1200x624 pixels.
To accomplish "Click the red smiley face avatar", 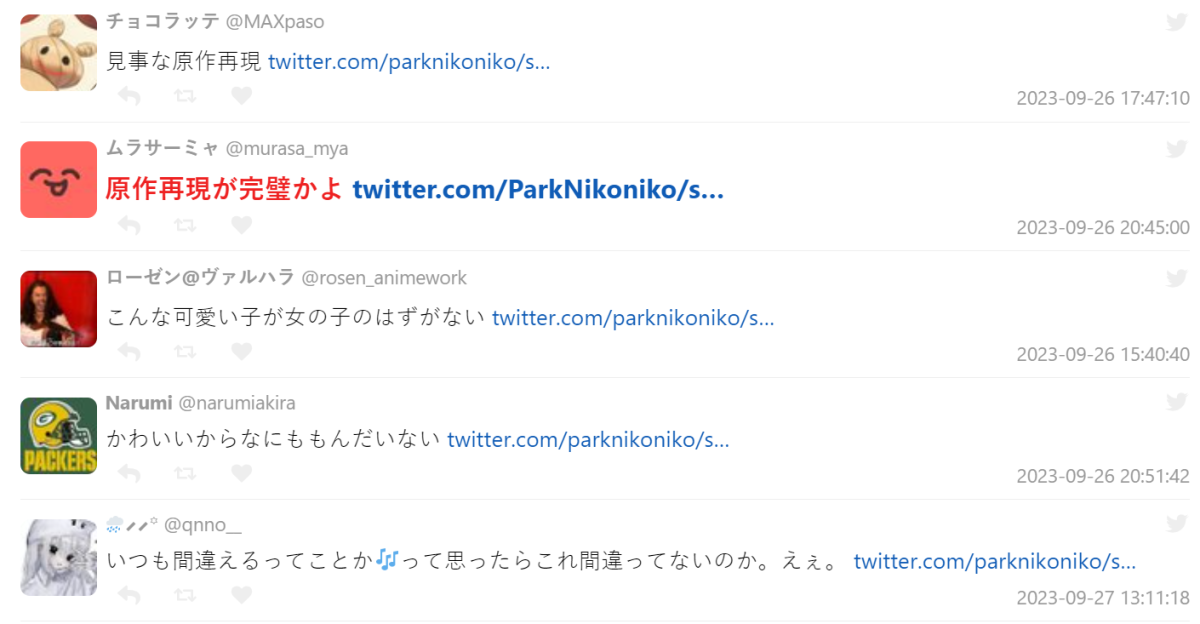I will tap(58, 180).
